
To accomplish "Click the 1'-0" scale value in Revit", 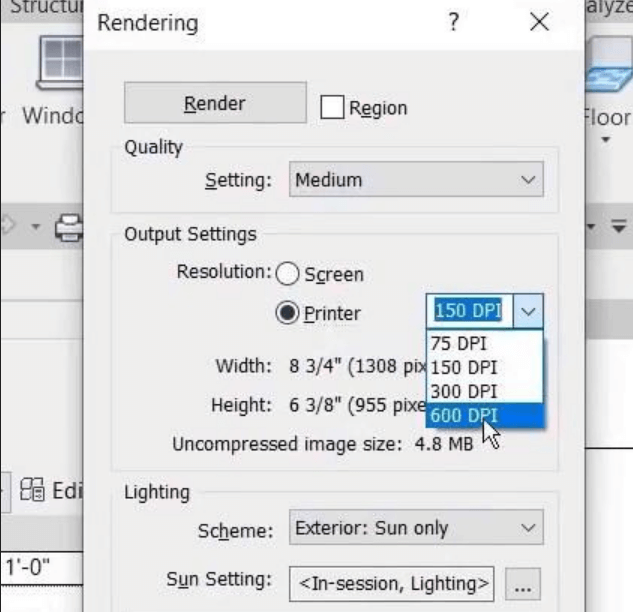I will [x=27, y=567].
